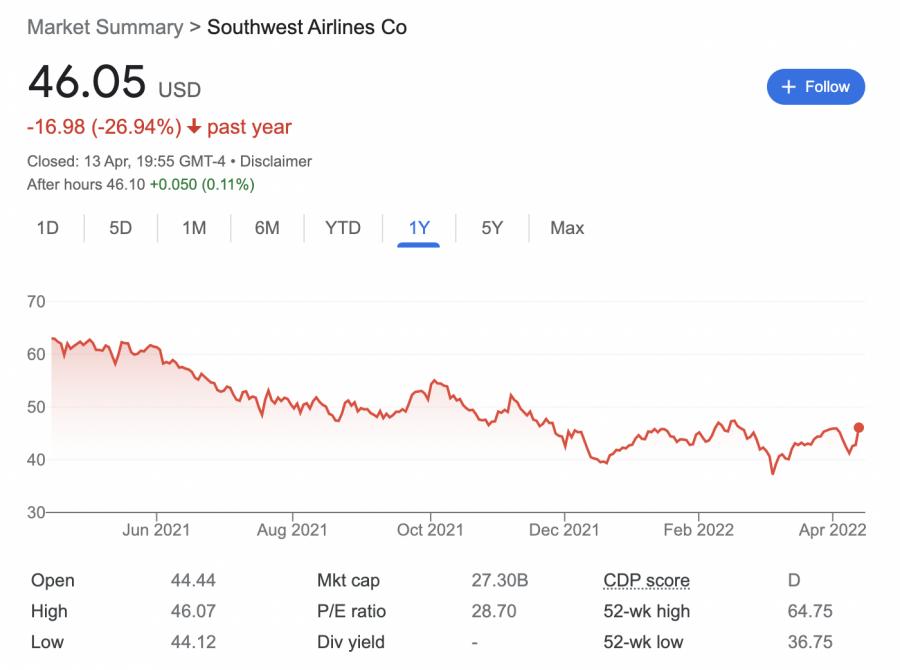
Task: Open the Disclaimer link
Action: point(275,161)
